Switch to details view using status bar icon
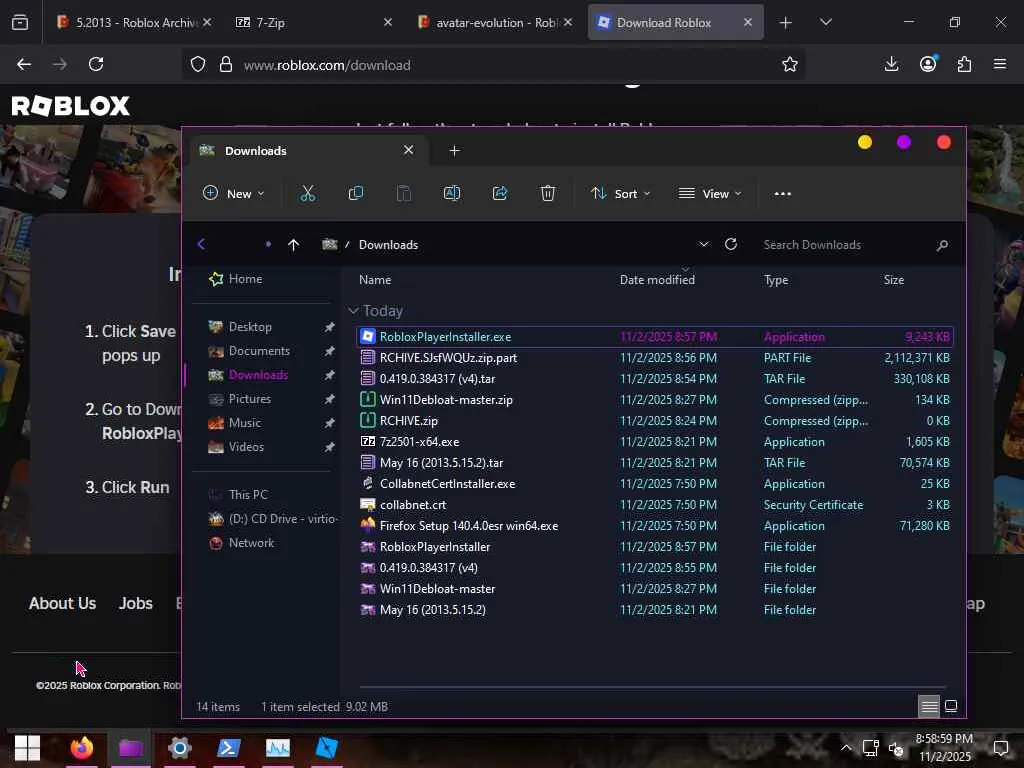 click(x=929, y=706)
